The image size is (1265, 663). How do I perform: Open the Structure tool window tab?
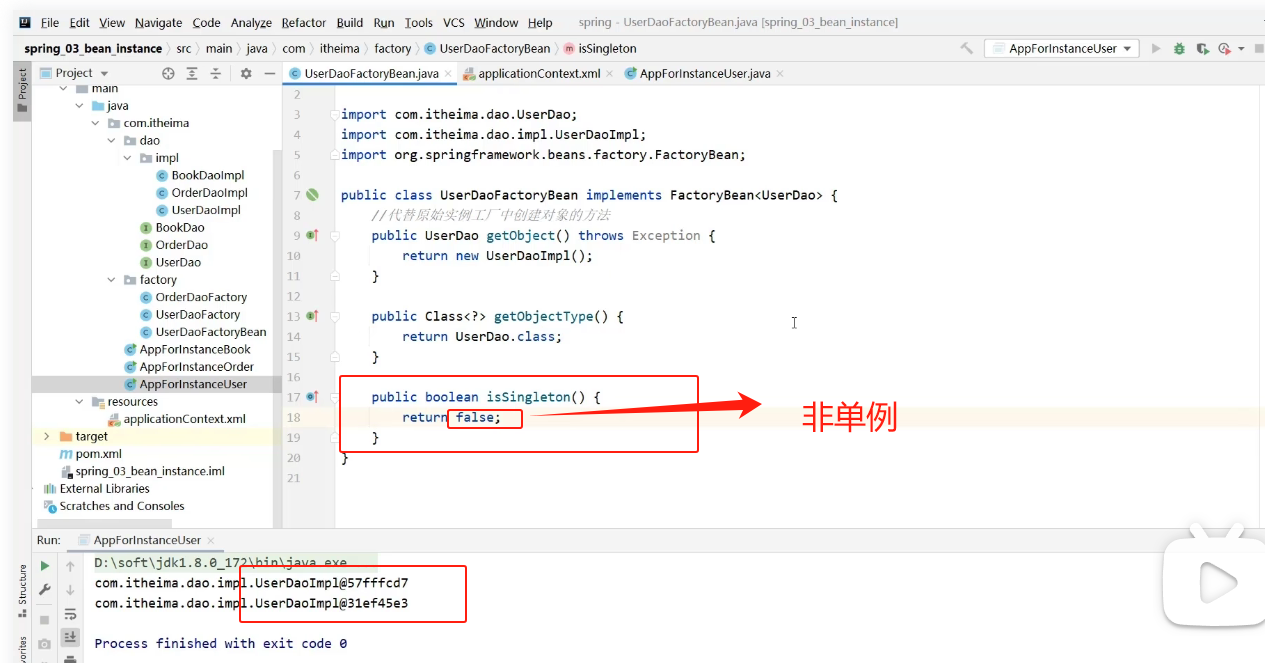(x=22, y=590)
